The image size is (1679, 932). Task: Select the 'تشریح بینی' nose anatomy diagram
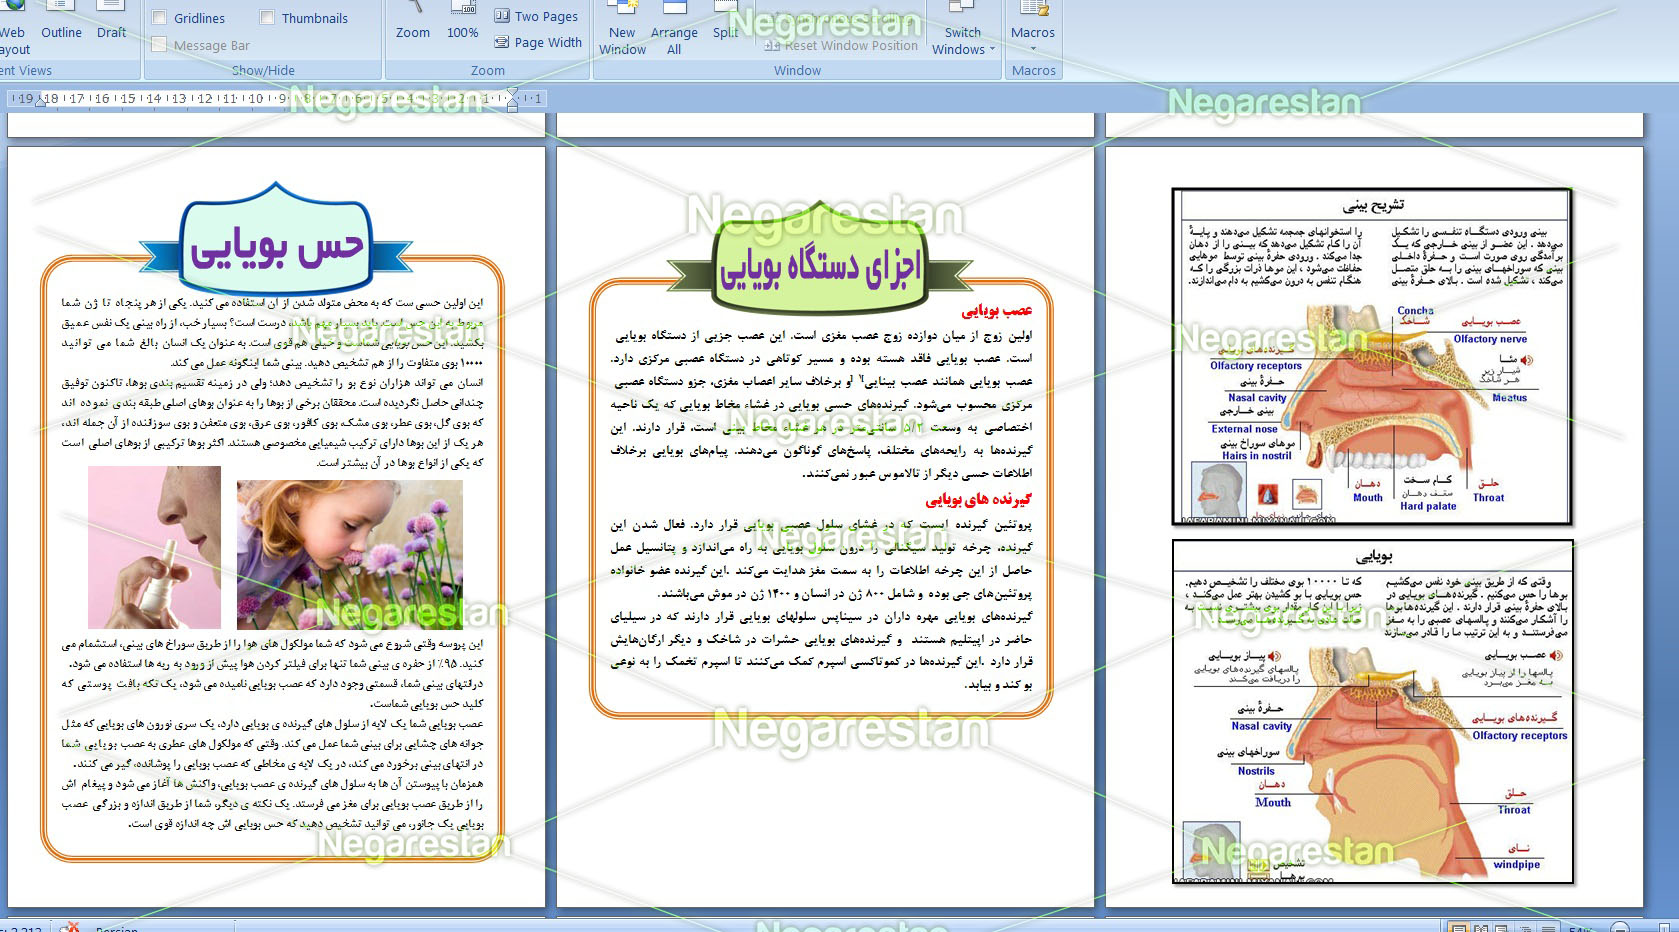1372,356
